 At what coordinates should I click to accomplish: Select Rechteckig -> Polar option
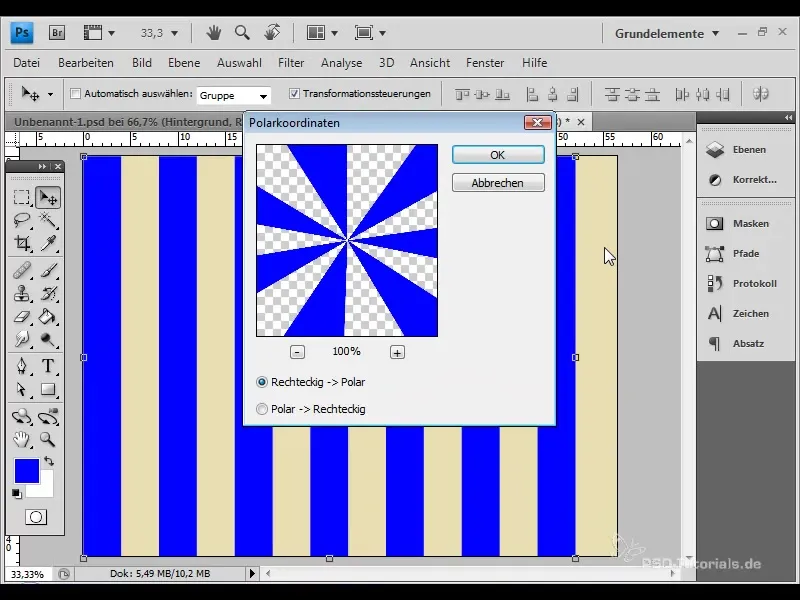(x=262, y=382)
